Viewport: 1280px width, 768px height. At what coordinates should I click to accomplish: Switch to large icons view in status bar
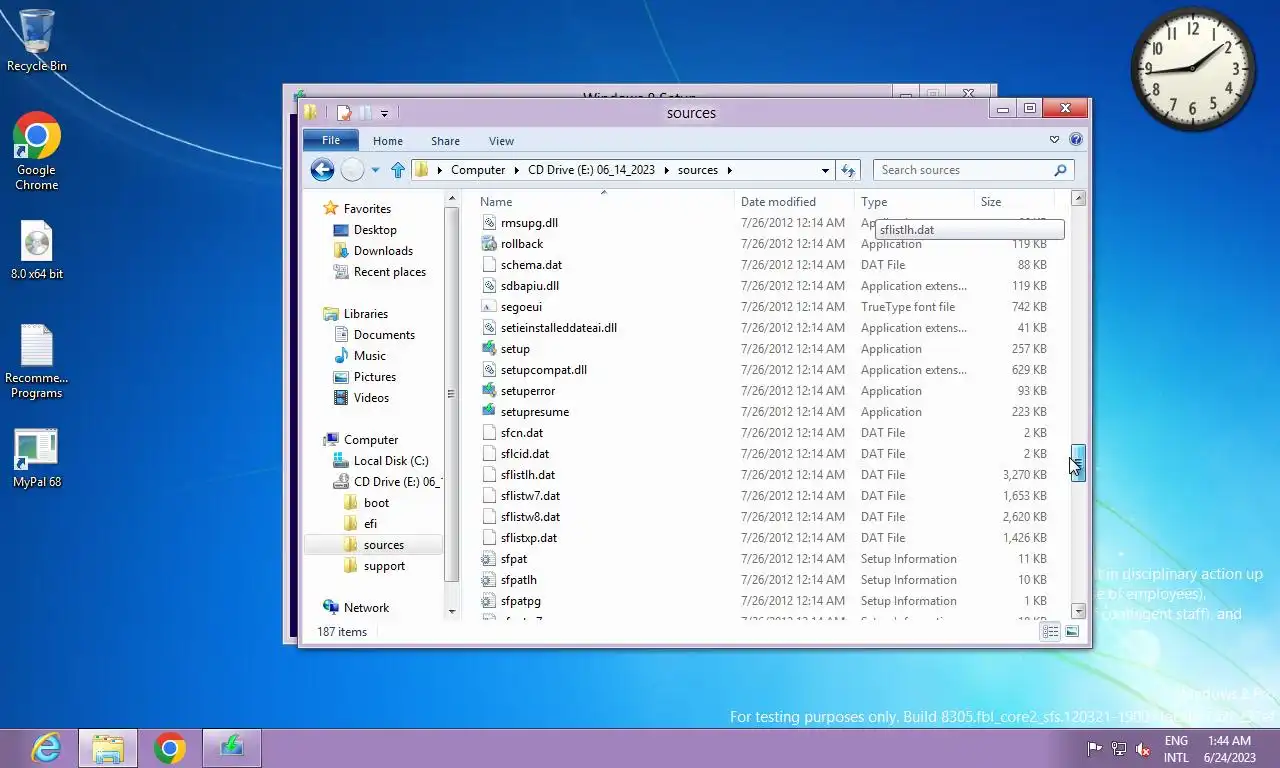1072,632
